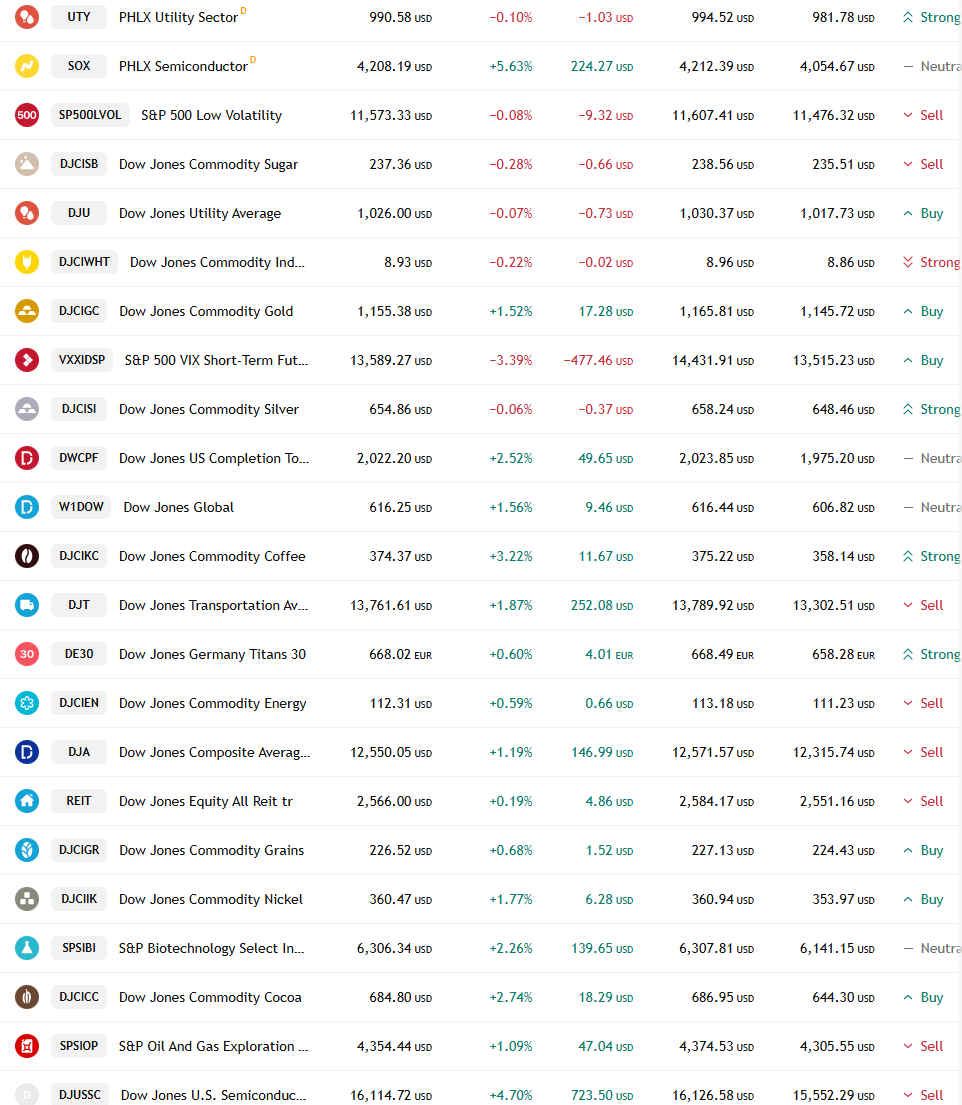Open the PHLX Utility Sector link
Viewport: 962px width, 1105px height.
(178, 18)
